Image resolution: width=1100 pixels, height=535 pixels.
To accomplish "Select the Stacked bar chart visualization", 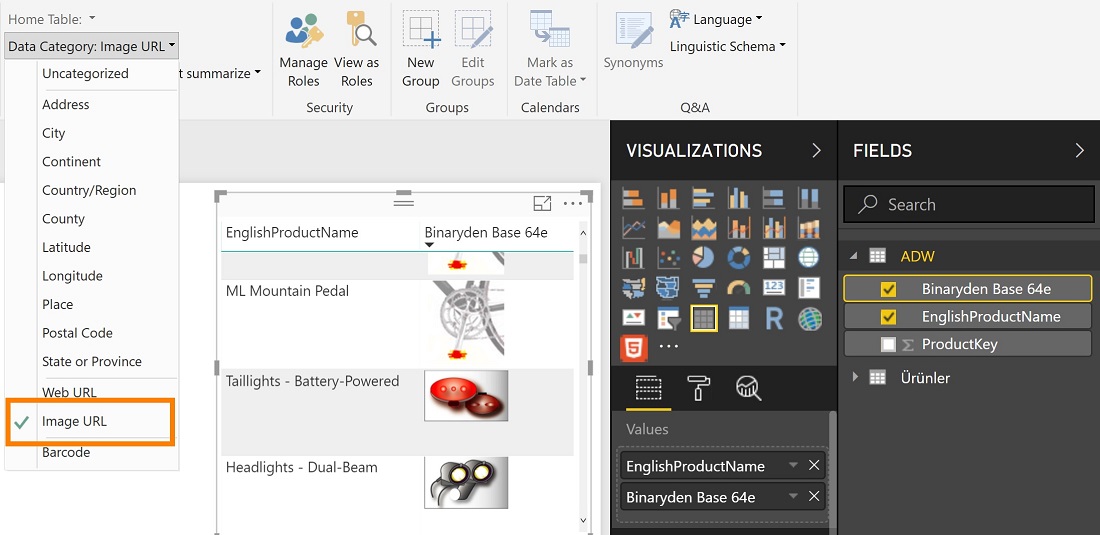I will coord(633,198).
